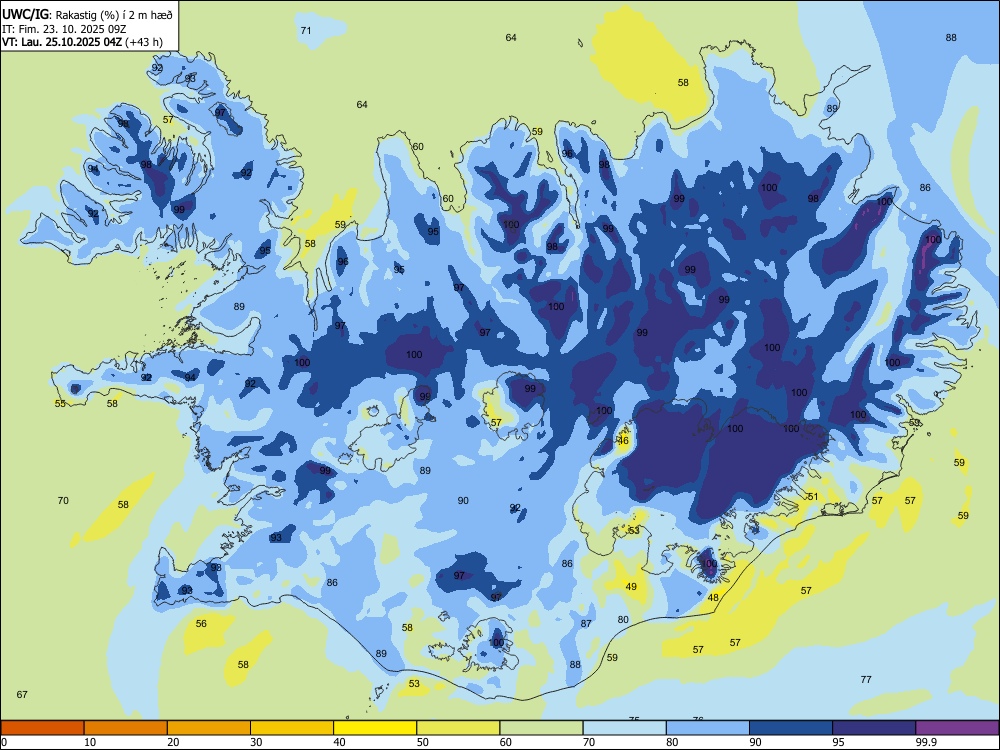Screen dimensions: 1000x750
Task: Click the map humidity value '67'
Action: 22,695
